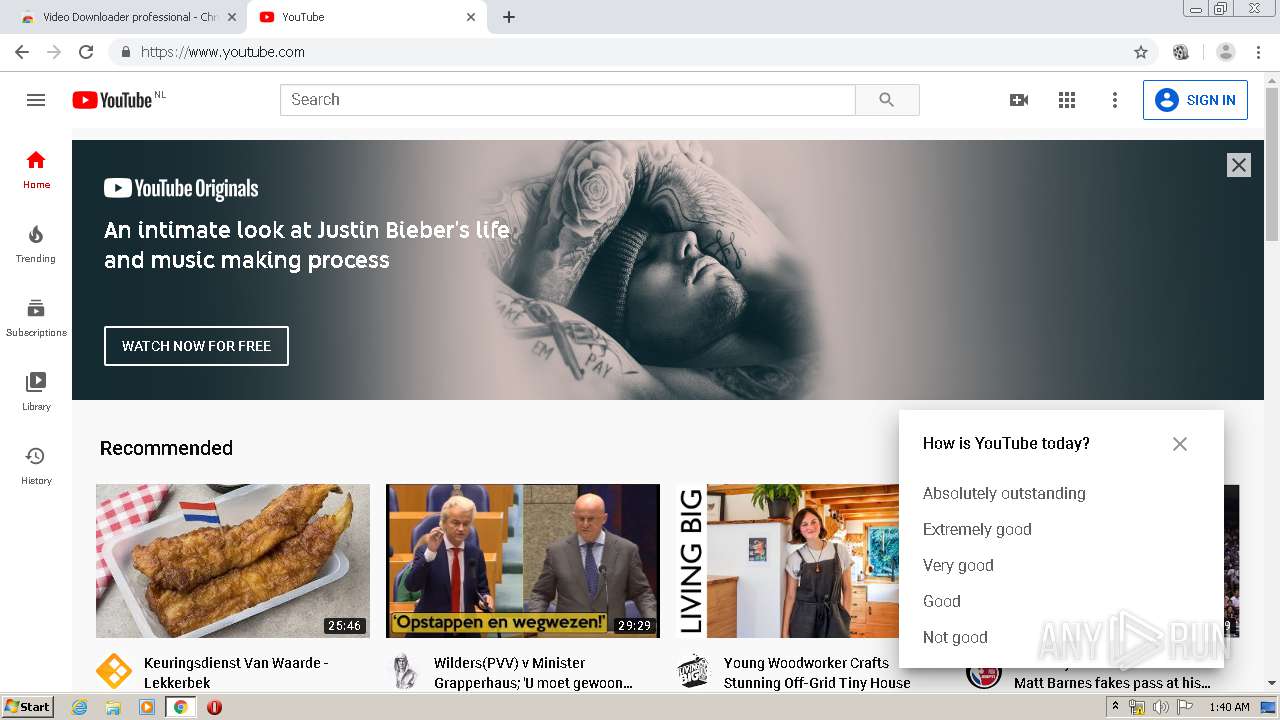Close the YouTube tab
The width and height of the screenshot is (1280, 720).
(471, 17)
